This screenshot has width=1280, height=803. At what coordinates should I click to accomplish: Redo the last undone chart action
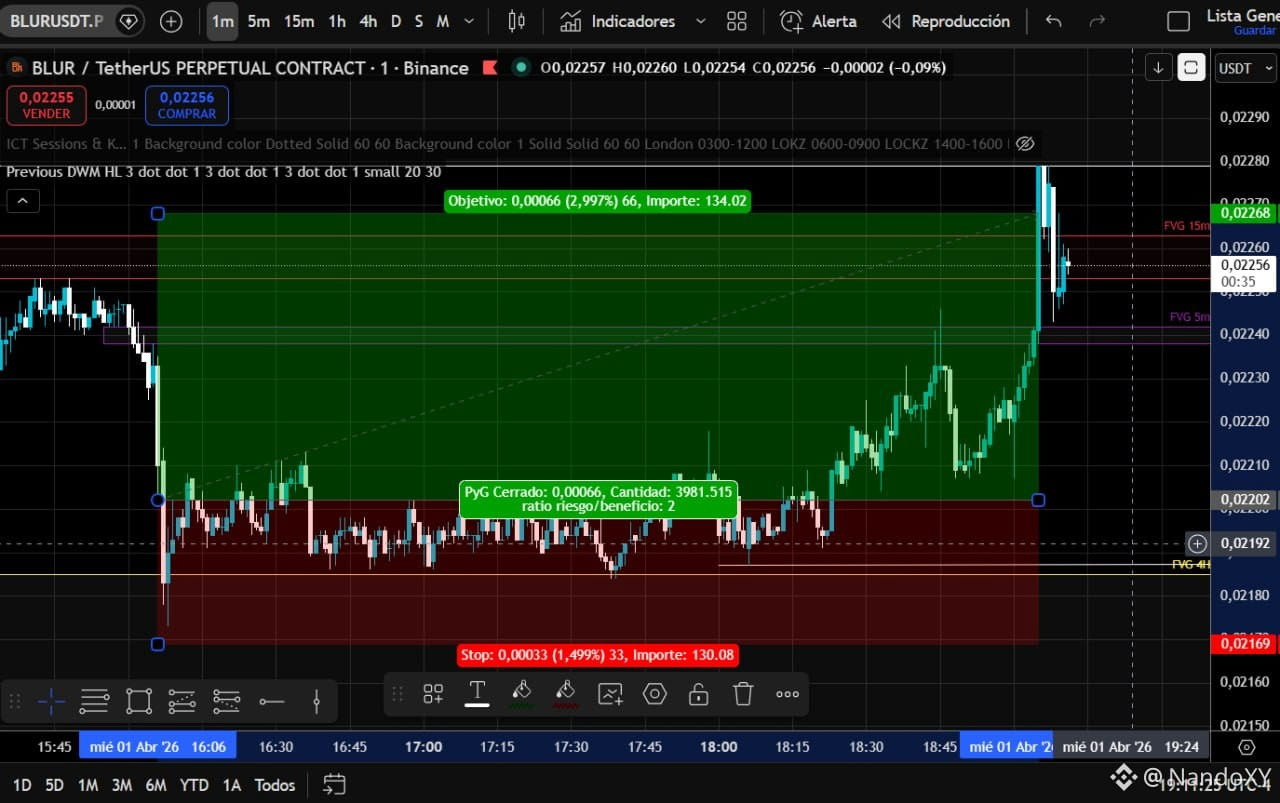(x=1097, y=21)
